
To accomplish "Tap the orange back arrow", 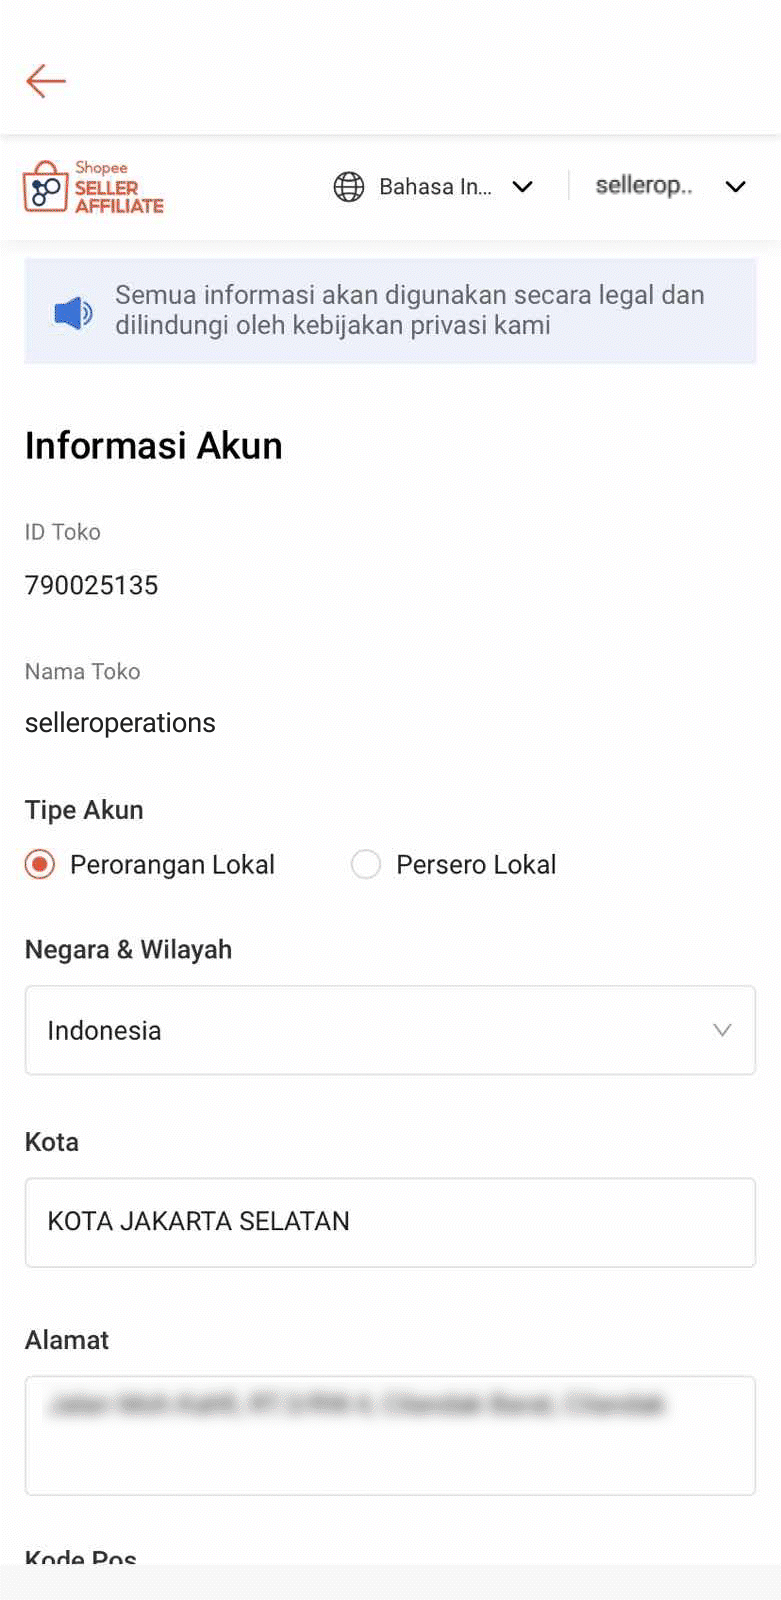I will click(x=46, y=81).
